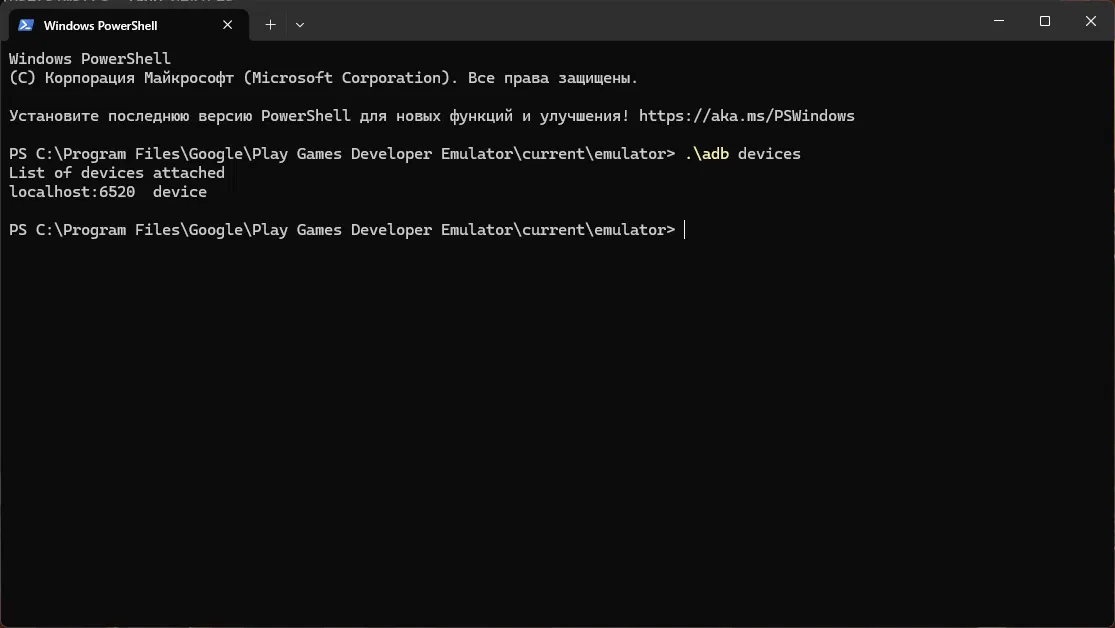Click the path in the first prompt line
1115x628 pixels.
click(x=355, y=154)
